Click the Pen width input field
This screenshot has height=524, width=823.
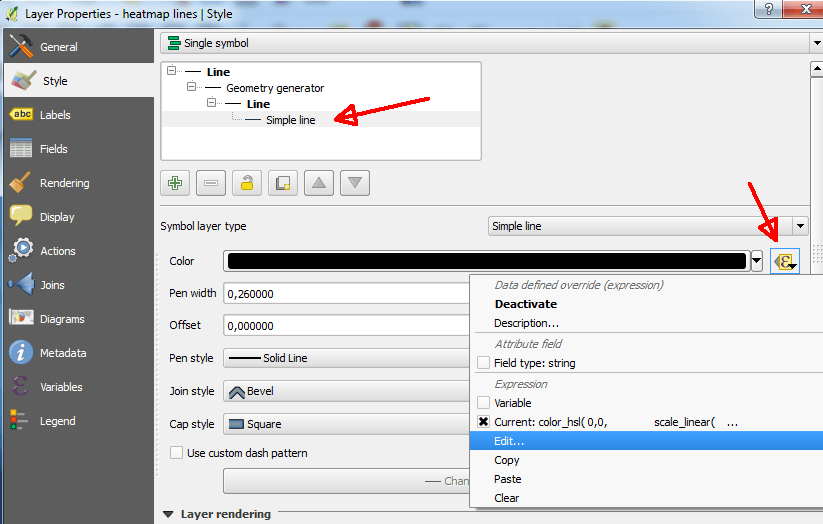pos(346,294)
